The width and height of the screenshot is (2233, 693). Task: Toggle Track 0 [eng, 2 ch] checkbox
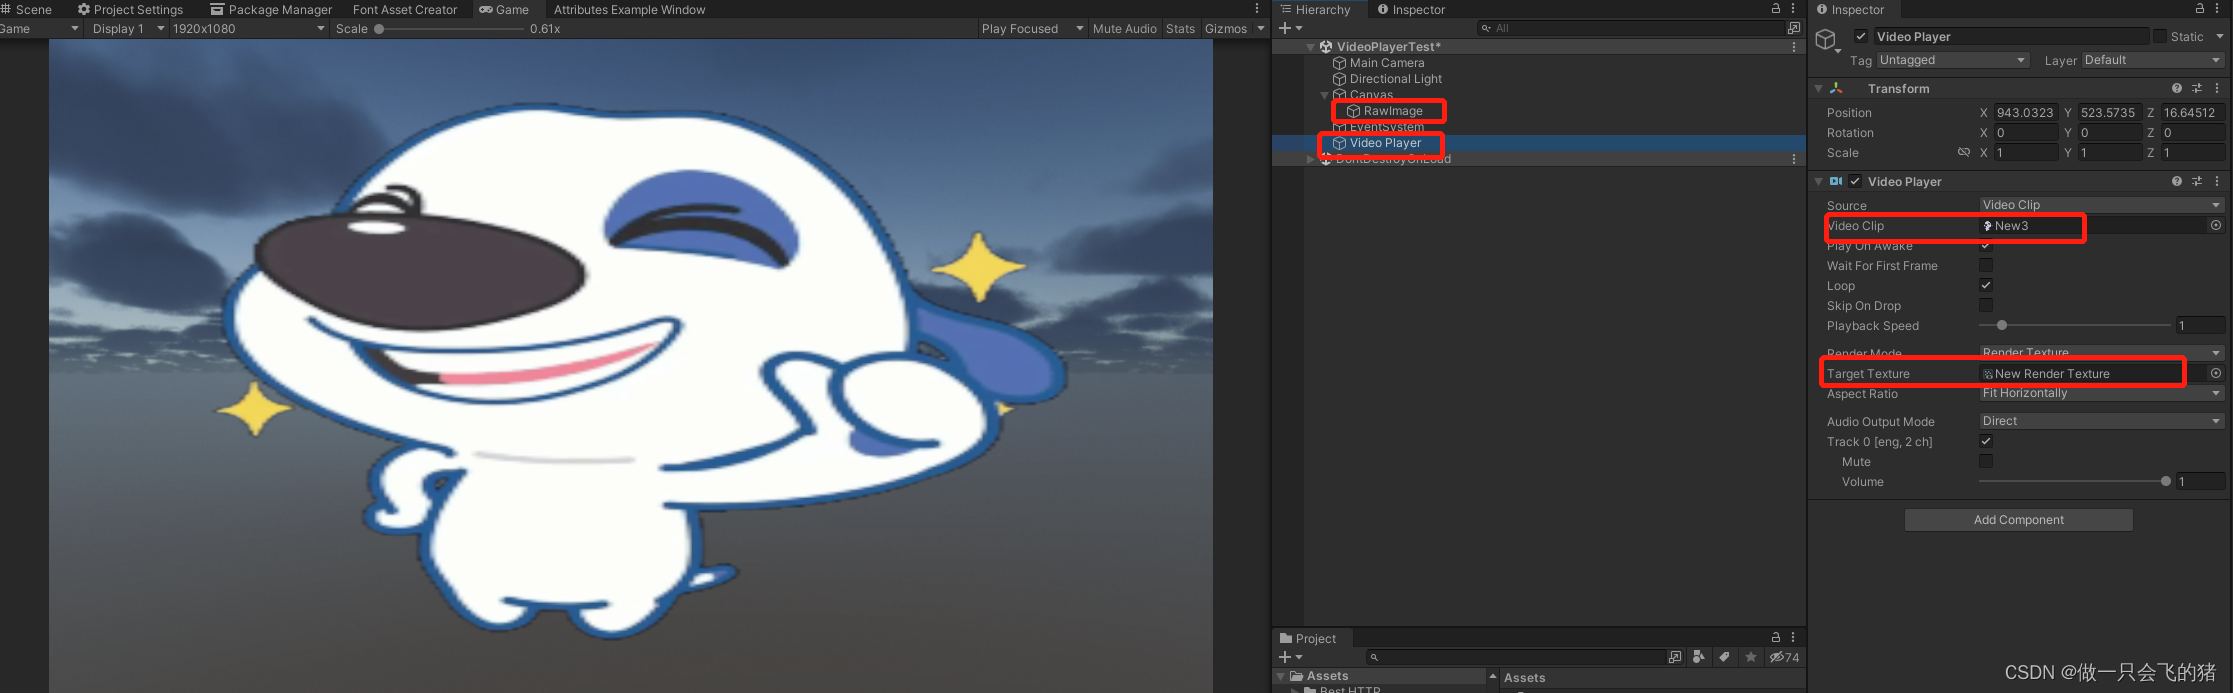[x=1986, y=441]
